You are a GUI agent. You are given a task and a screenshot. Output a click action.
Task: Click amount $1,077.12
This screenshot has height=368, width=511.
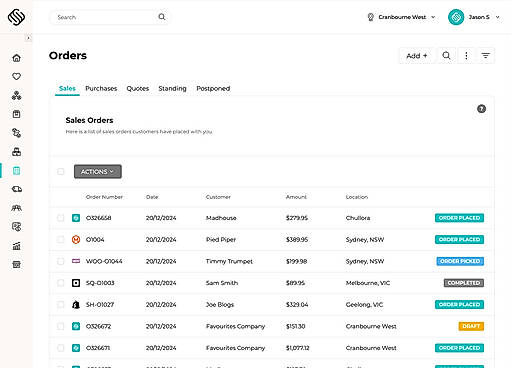click(x=298, y=348)
